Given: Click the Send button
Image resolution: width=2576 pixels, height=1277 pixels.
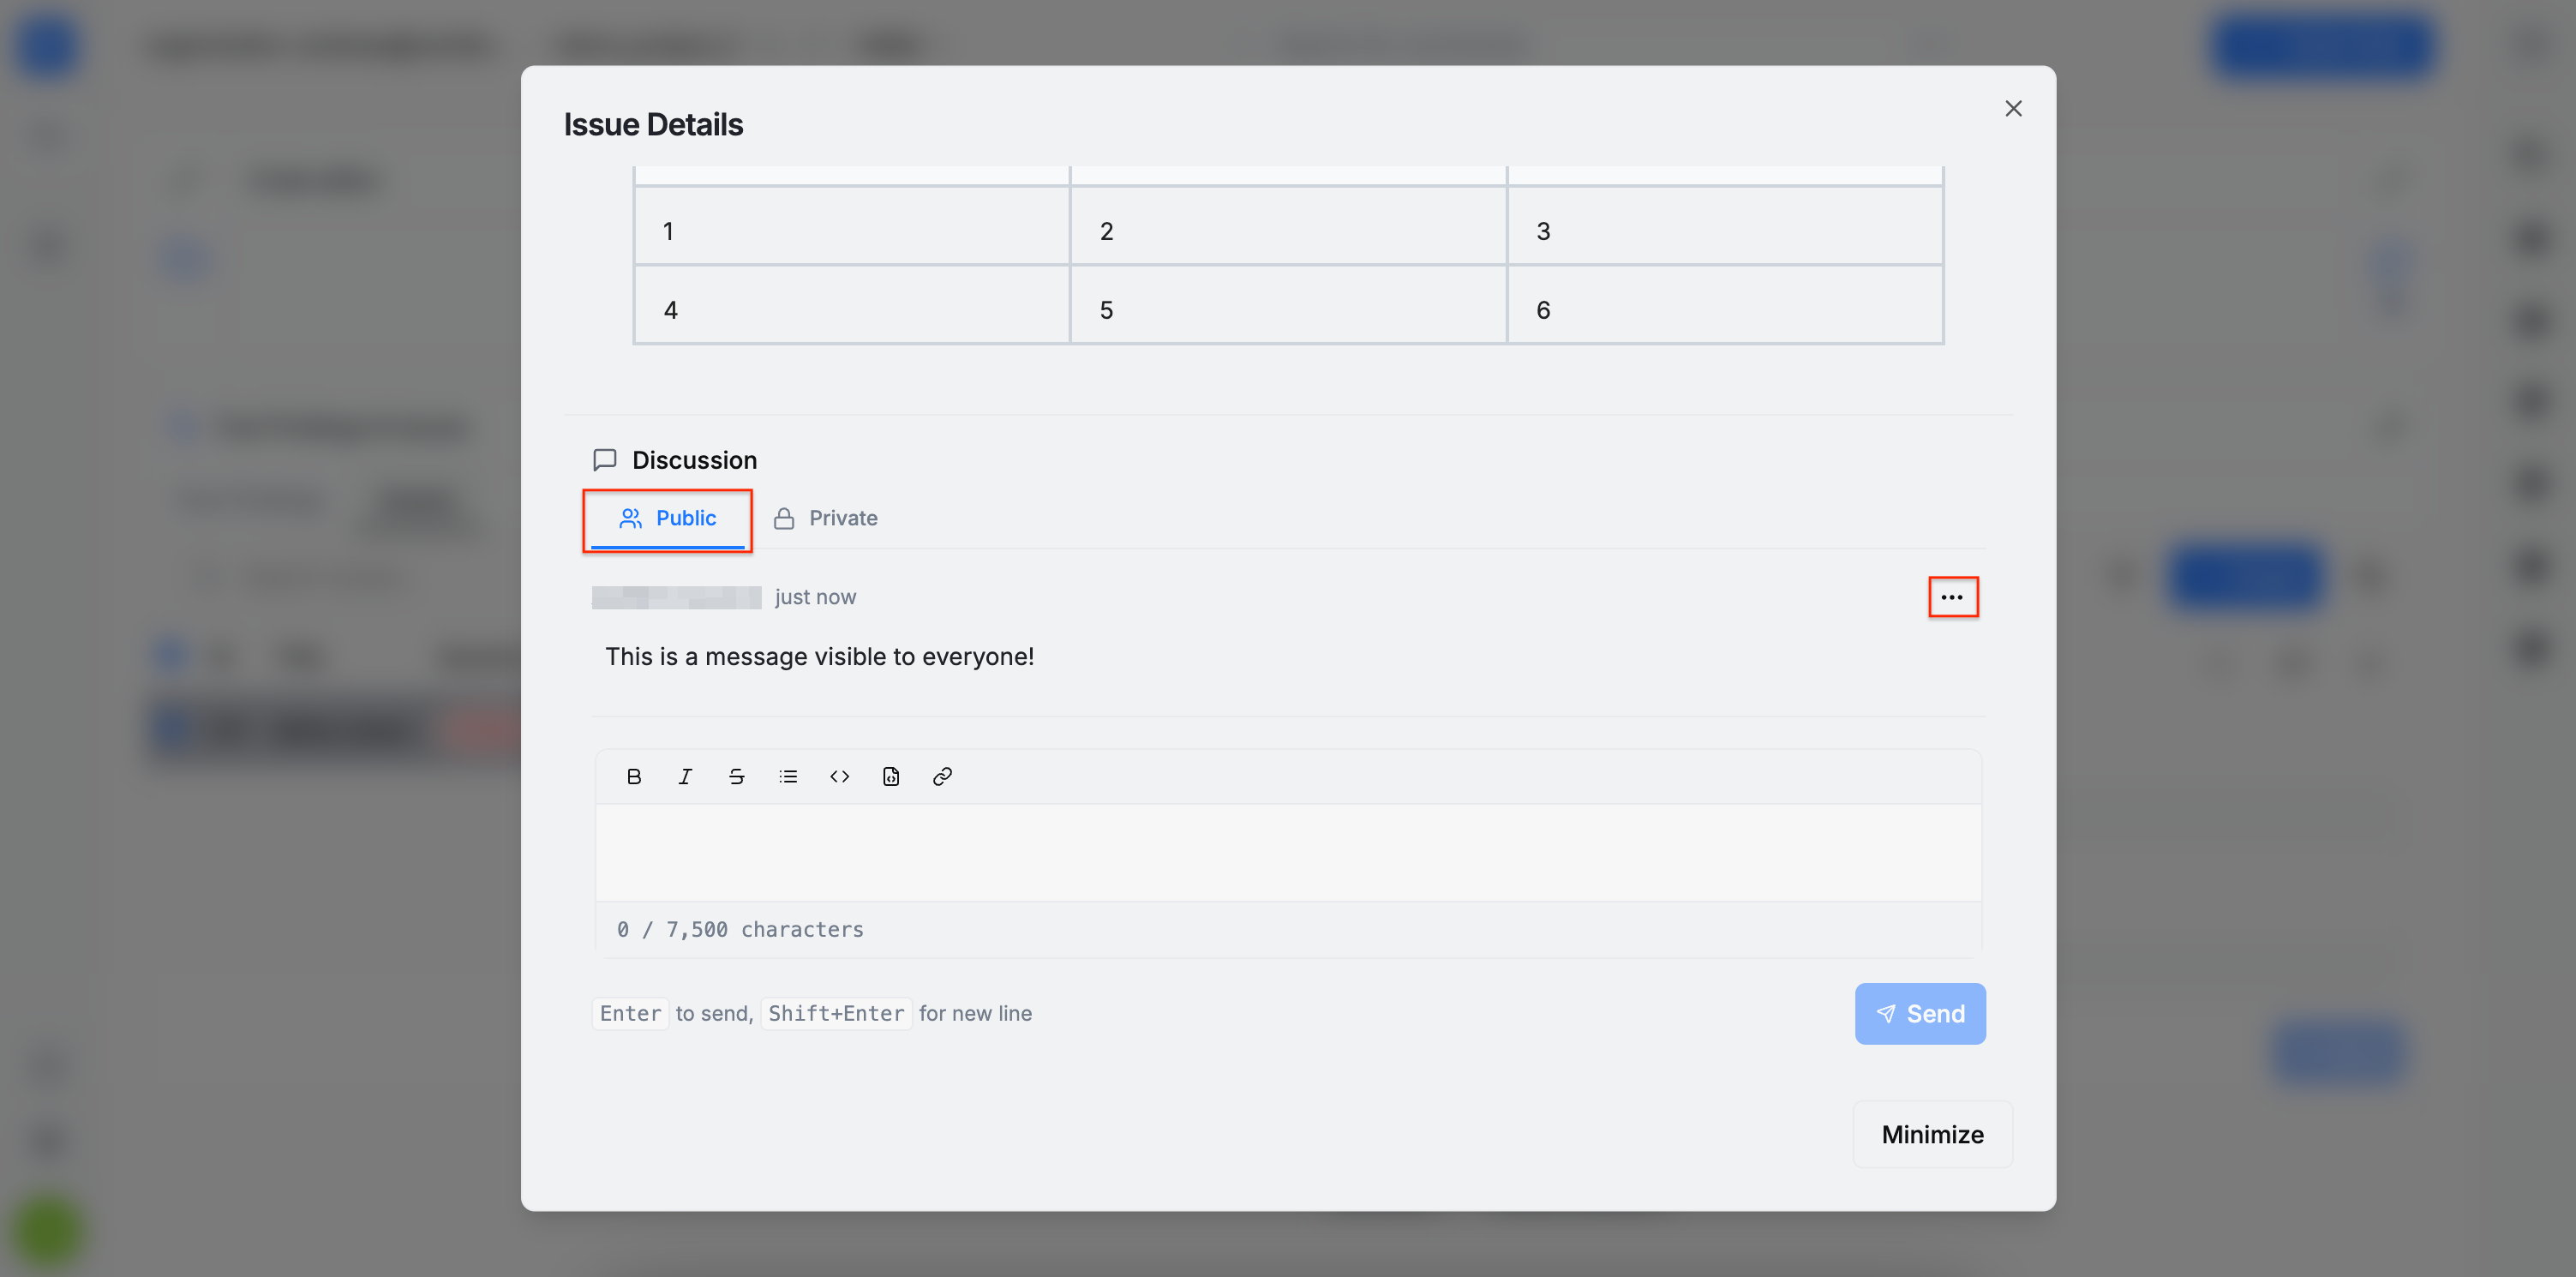Looking at the screenshot, I should (1919, 1013).
